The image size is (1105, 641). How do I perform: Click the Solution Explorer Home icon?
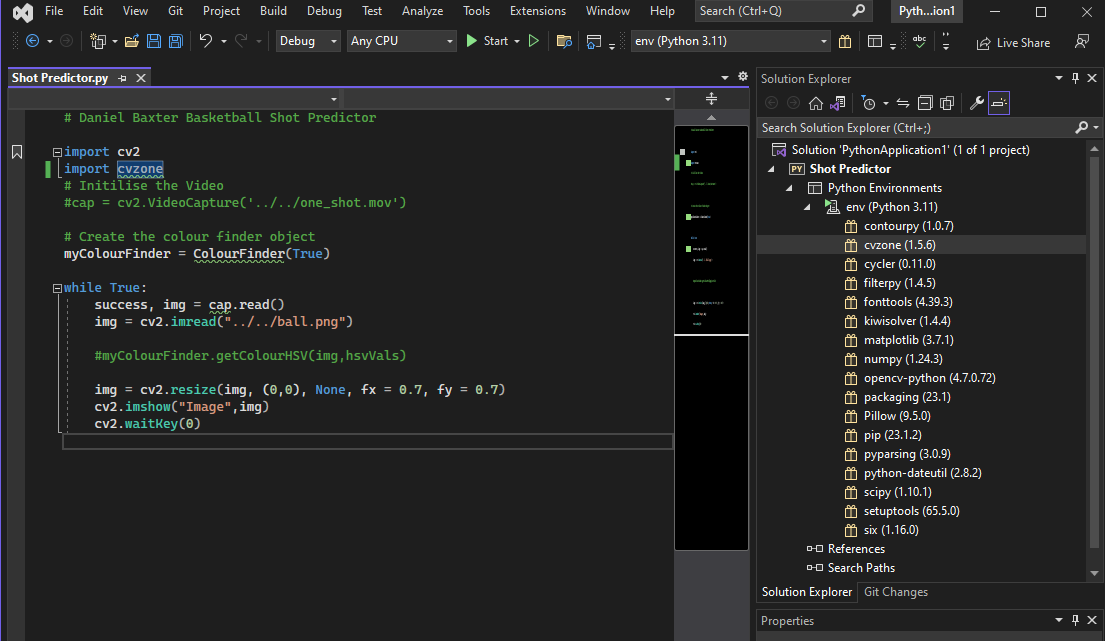pyautogui.click(x=815, y=104)
